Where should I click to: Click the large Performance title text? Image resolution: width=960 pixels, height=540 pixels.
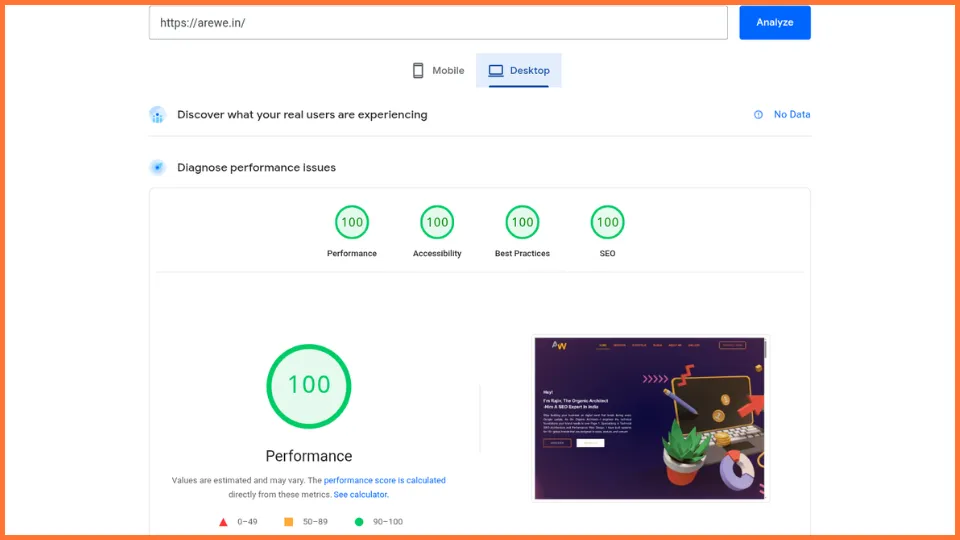(x=309, y=456)
